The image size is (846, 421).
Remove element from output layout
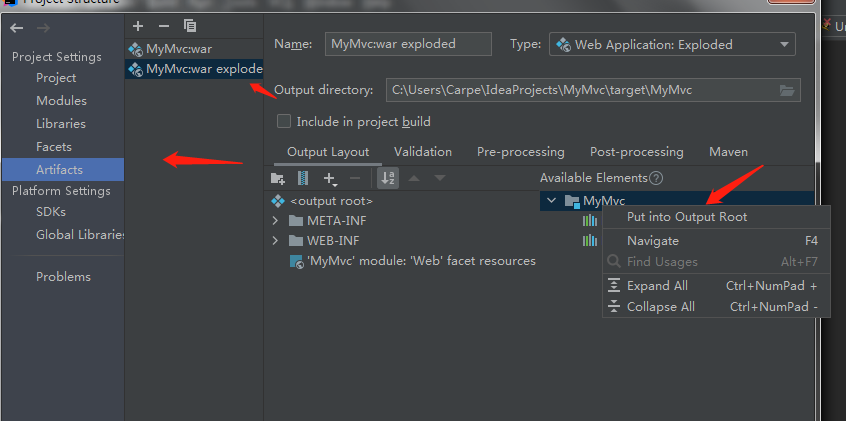(x=354, y=178)
